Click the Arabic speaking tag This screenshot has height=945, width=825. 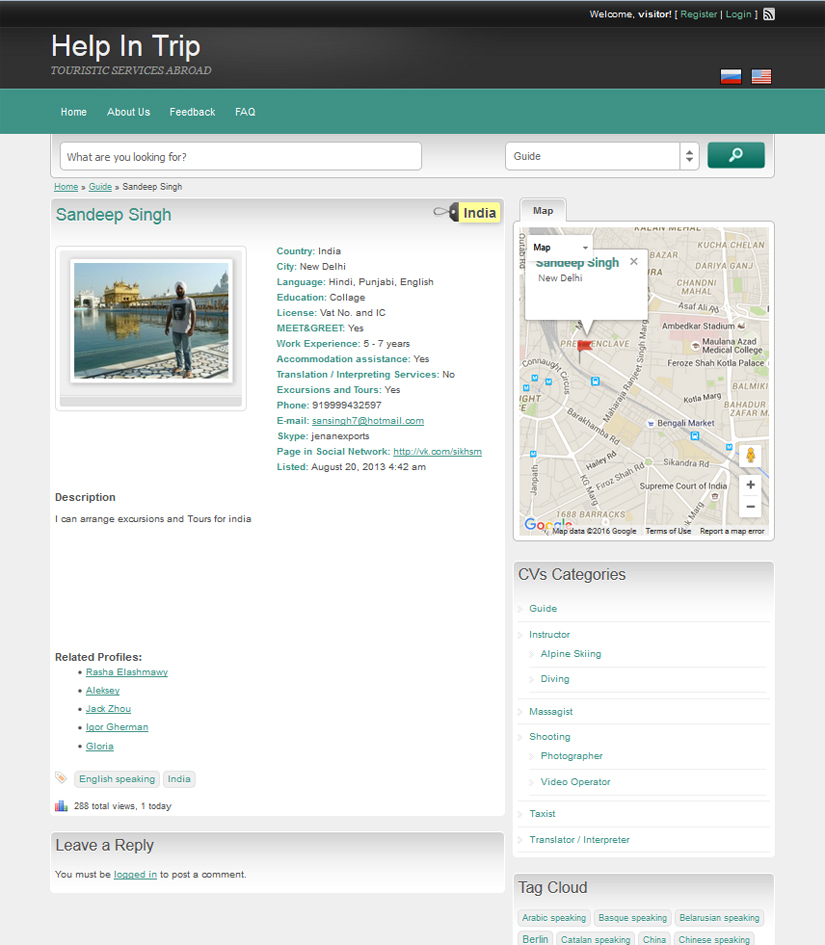coord(554,918)
